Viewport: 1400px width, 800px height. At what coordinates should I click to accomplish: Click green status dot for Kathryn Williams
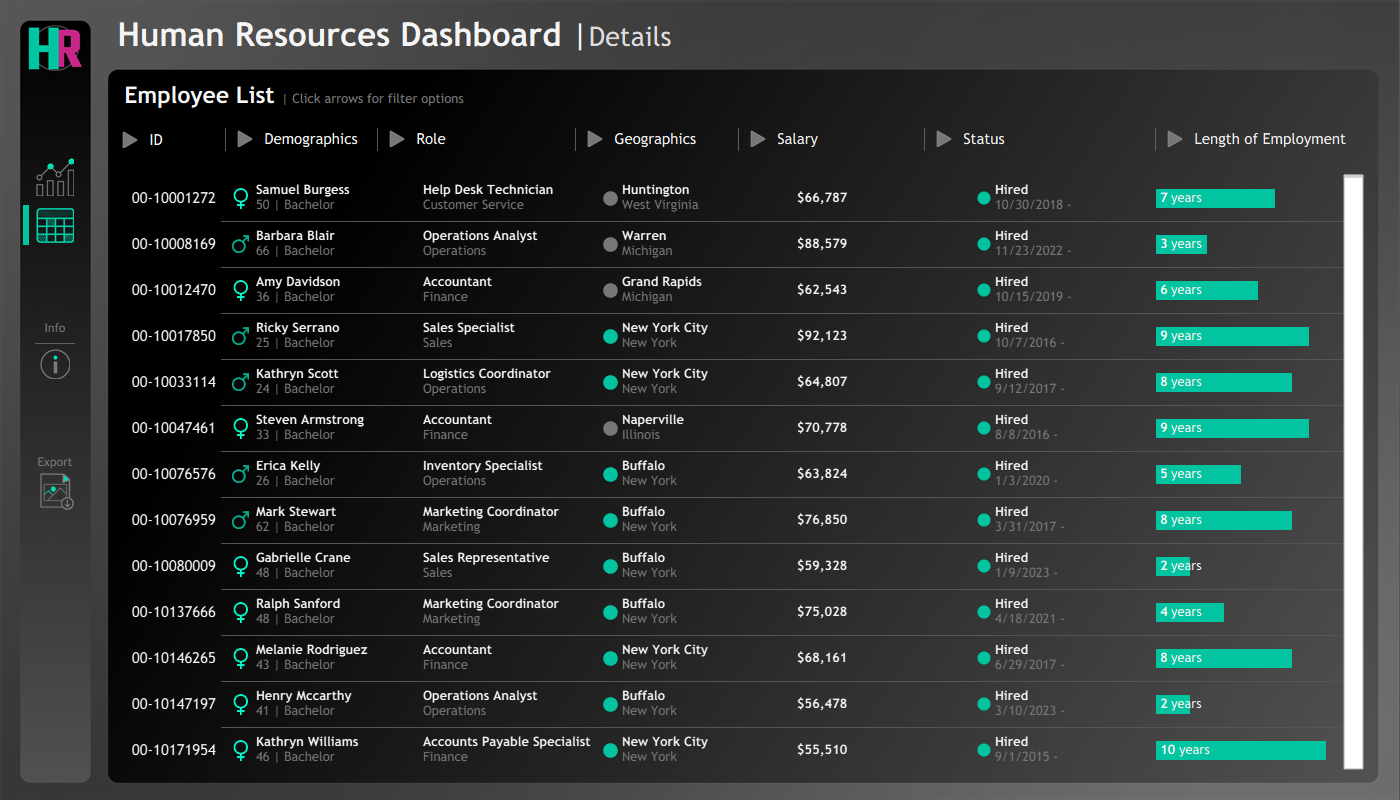[x=984, y=750]
